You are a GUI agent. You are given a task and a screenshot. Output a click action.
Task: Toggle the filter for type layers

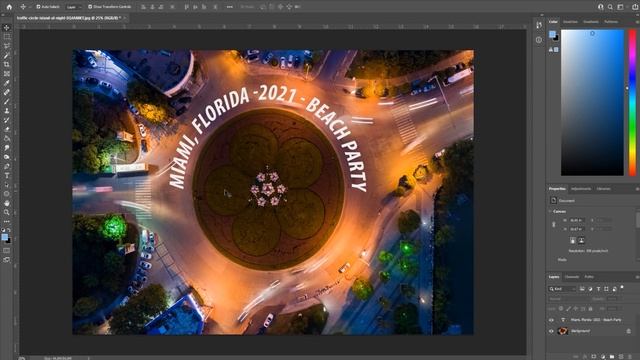tap(598, 289)
